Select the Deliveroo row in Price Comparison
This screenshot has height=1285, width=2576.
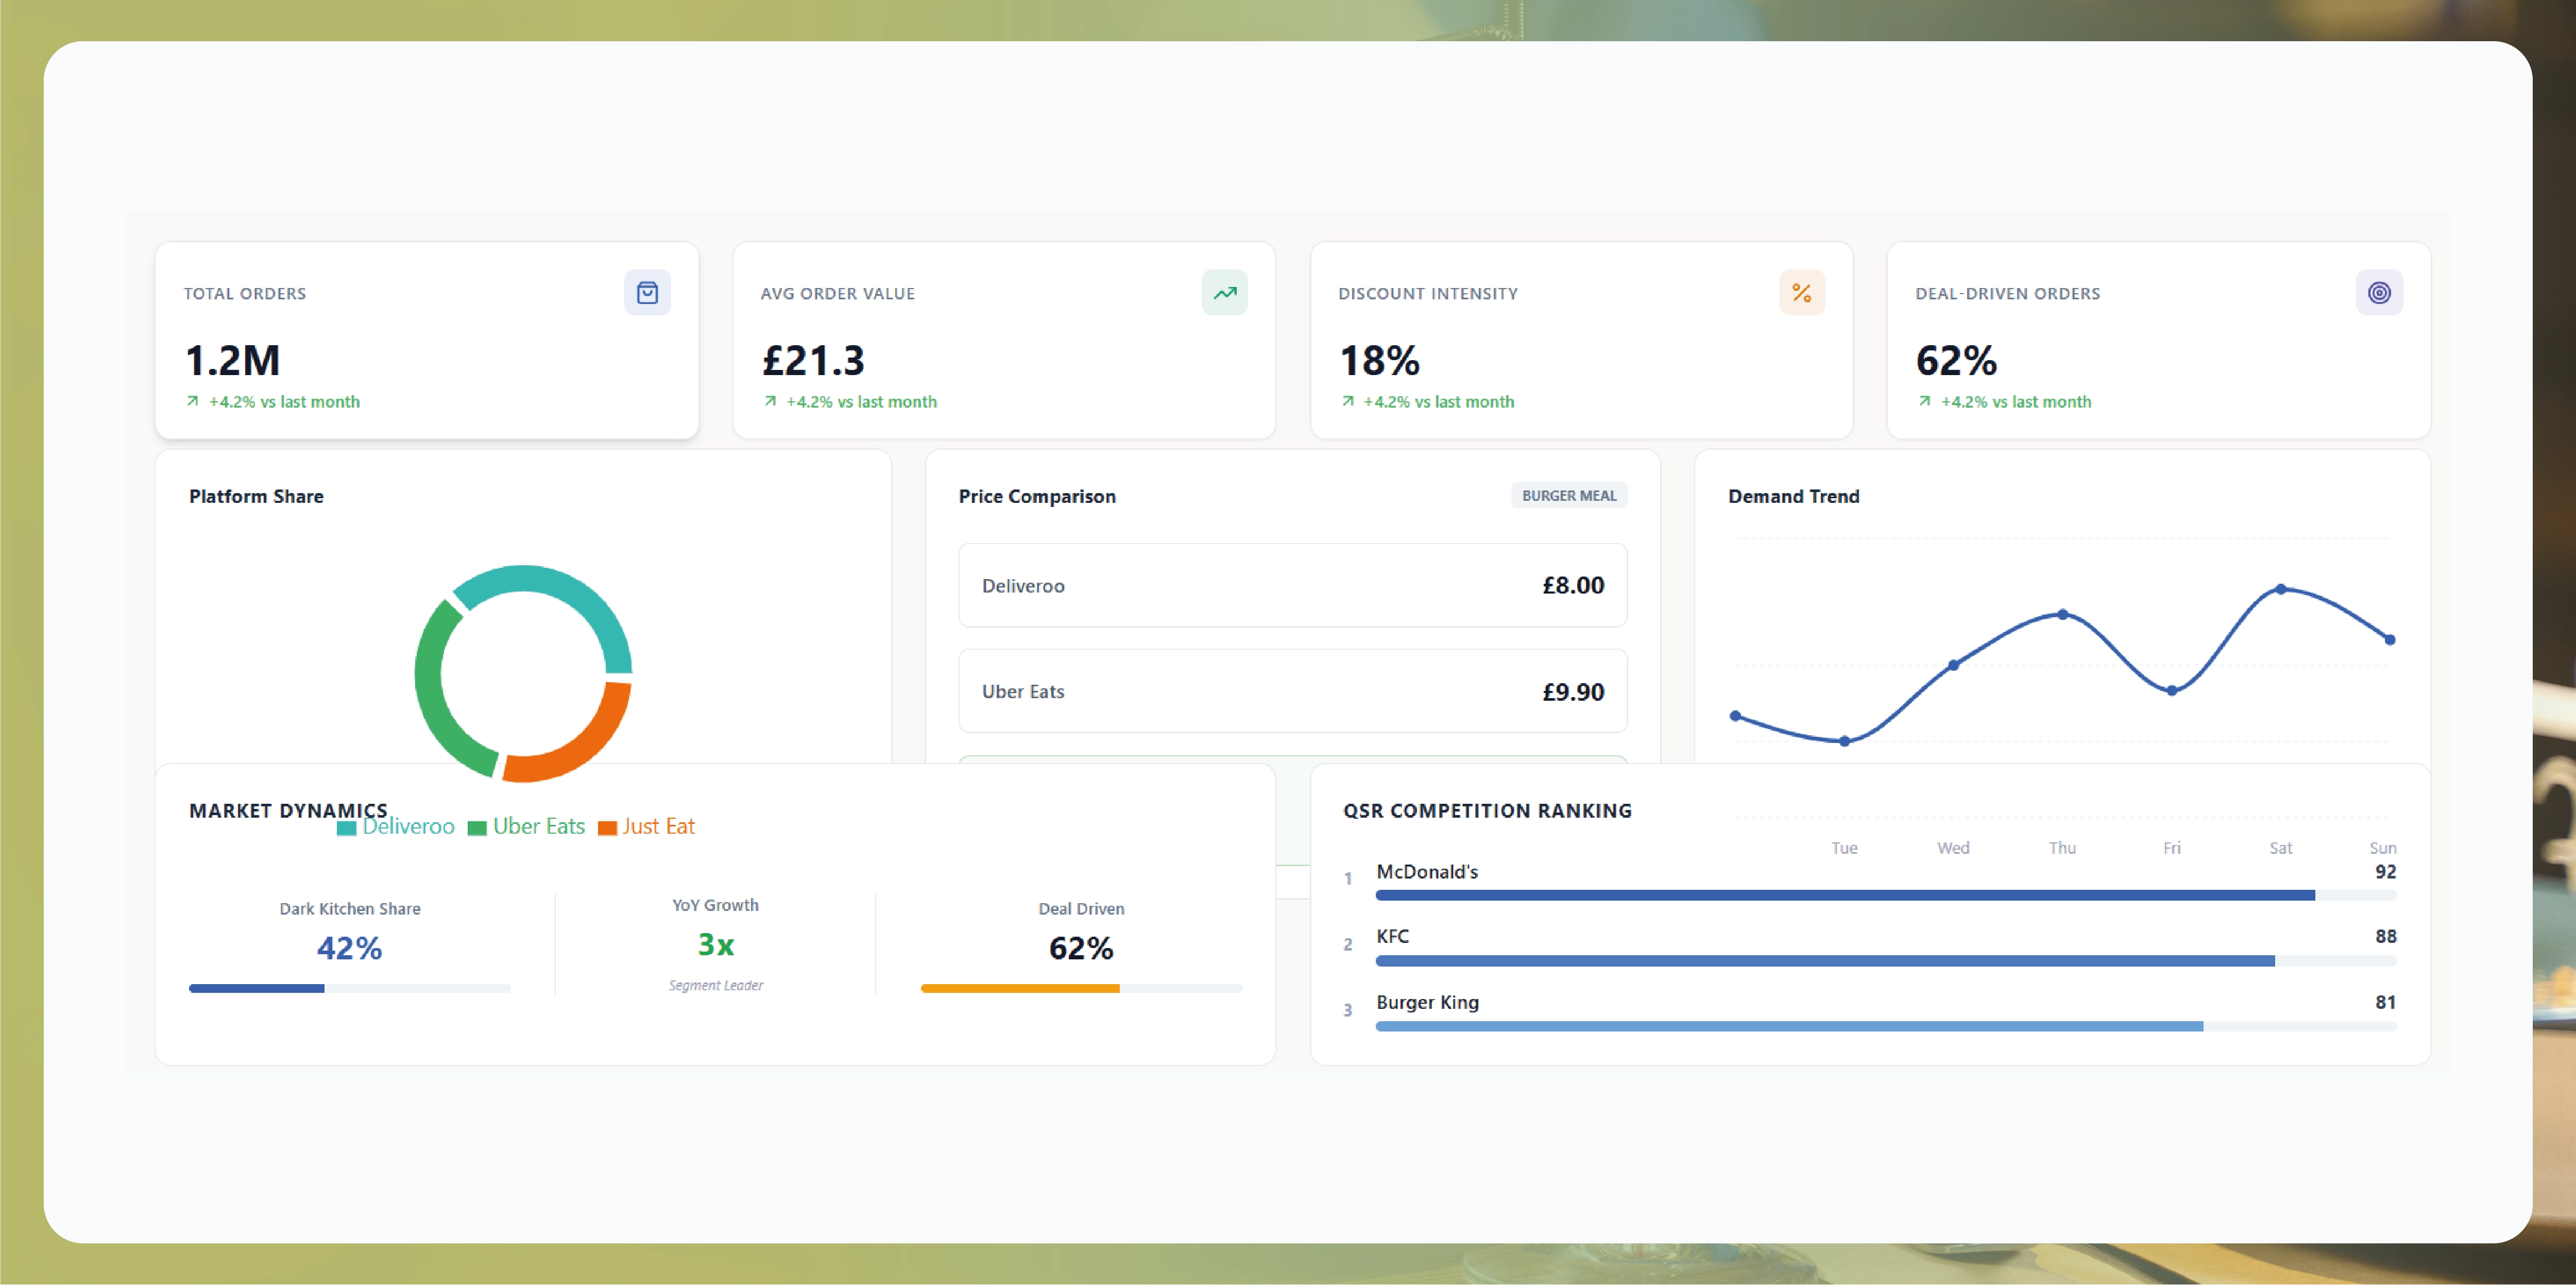coord(1292,585)
